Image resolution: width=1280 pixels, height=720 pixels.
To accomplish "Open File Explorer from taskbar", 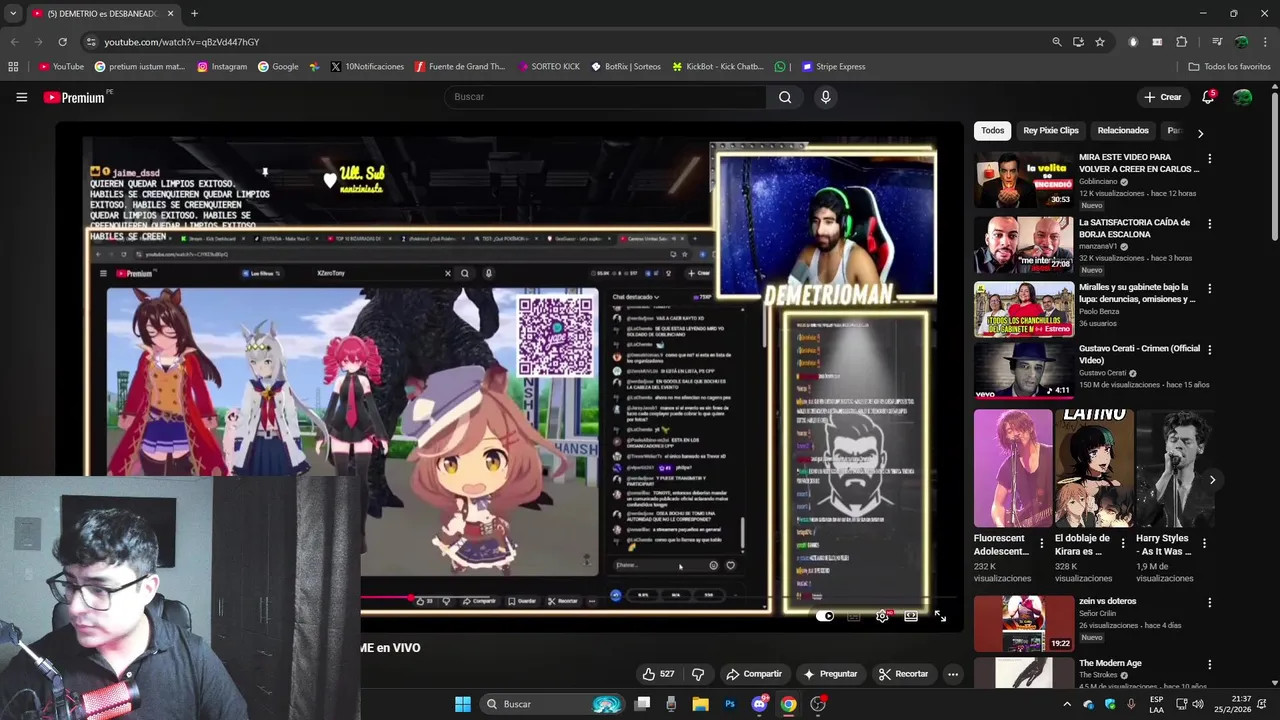I will 701,704.
